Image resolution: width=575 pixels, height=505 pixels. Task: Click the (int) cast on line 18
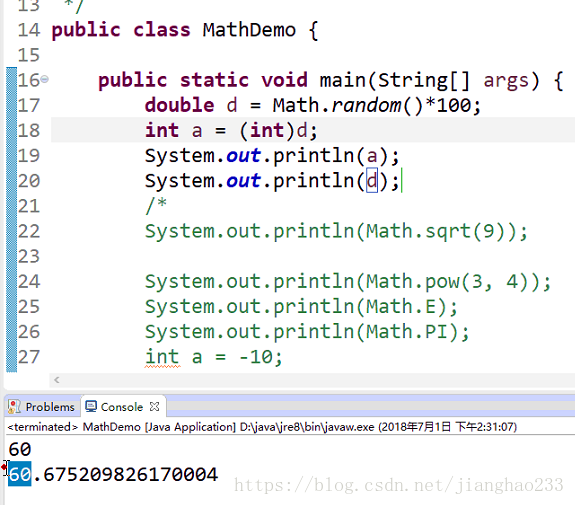click(267, 131)
